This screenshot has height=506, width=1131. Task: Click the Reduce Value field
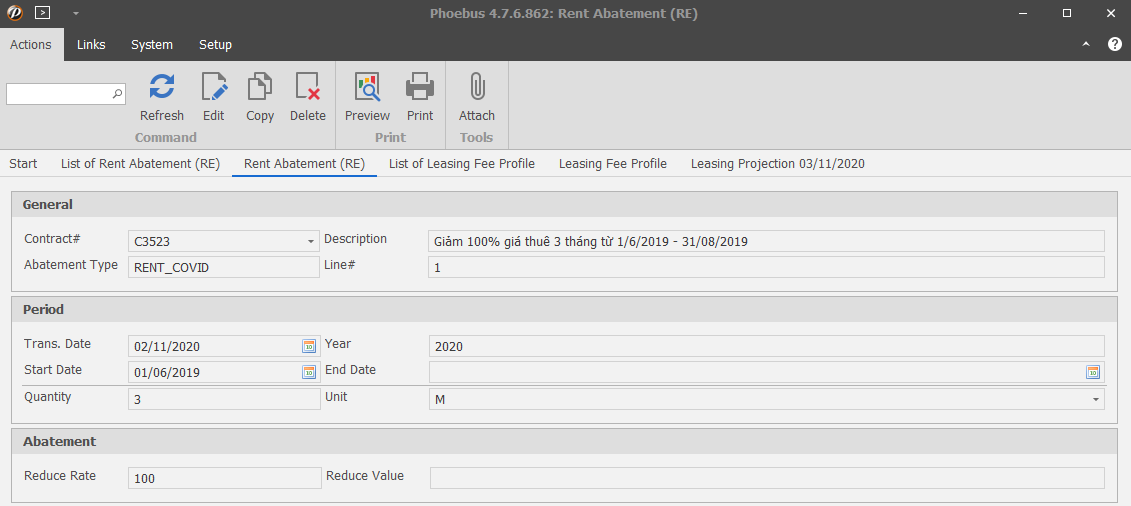point(766,478)
